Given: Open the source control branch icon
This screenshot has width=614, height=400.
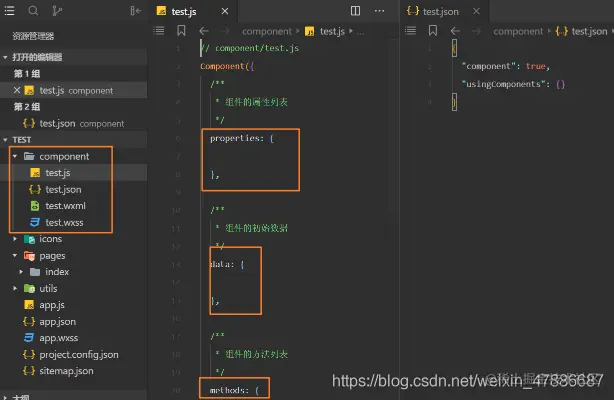Looking at the screenshot, I should [57, 11].
